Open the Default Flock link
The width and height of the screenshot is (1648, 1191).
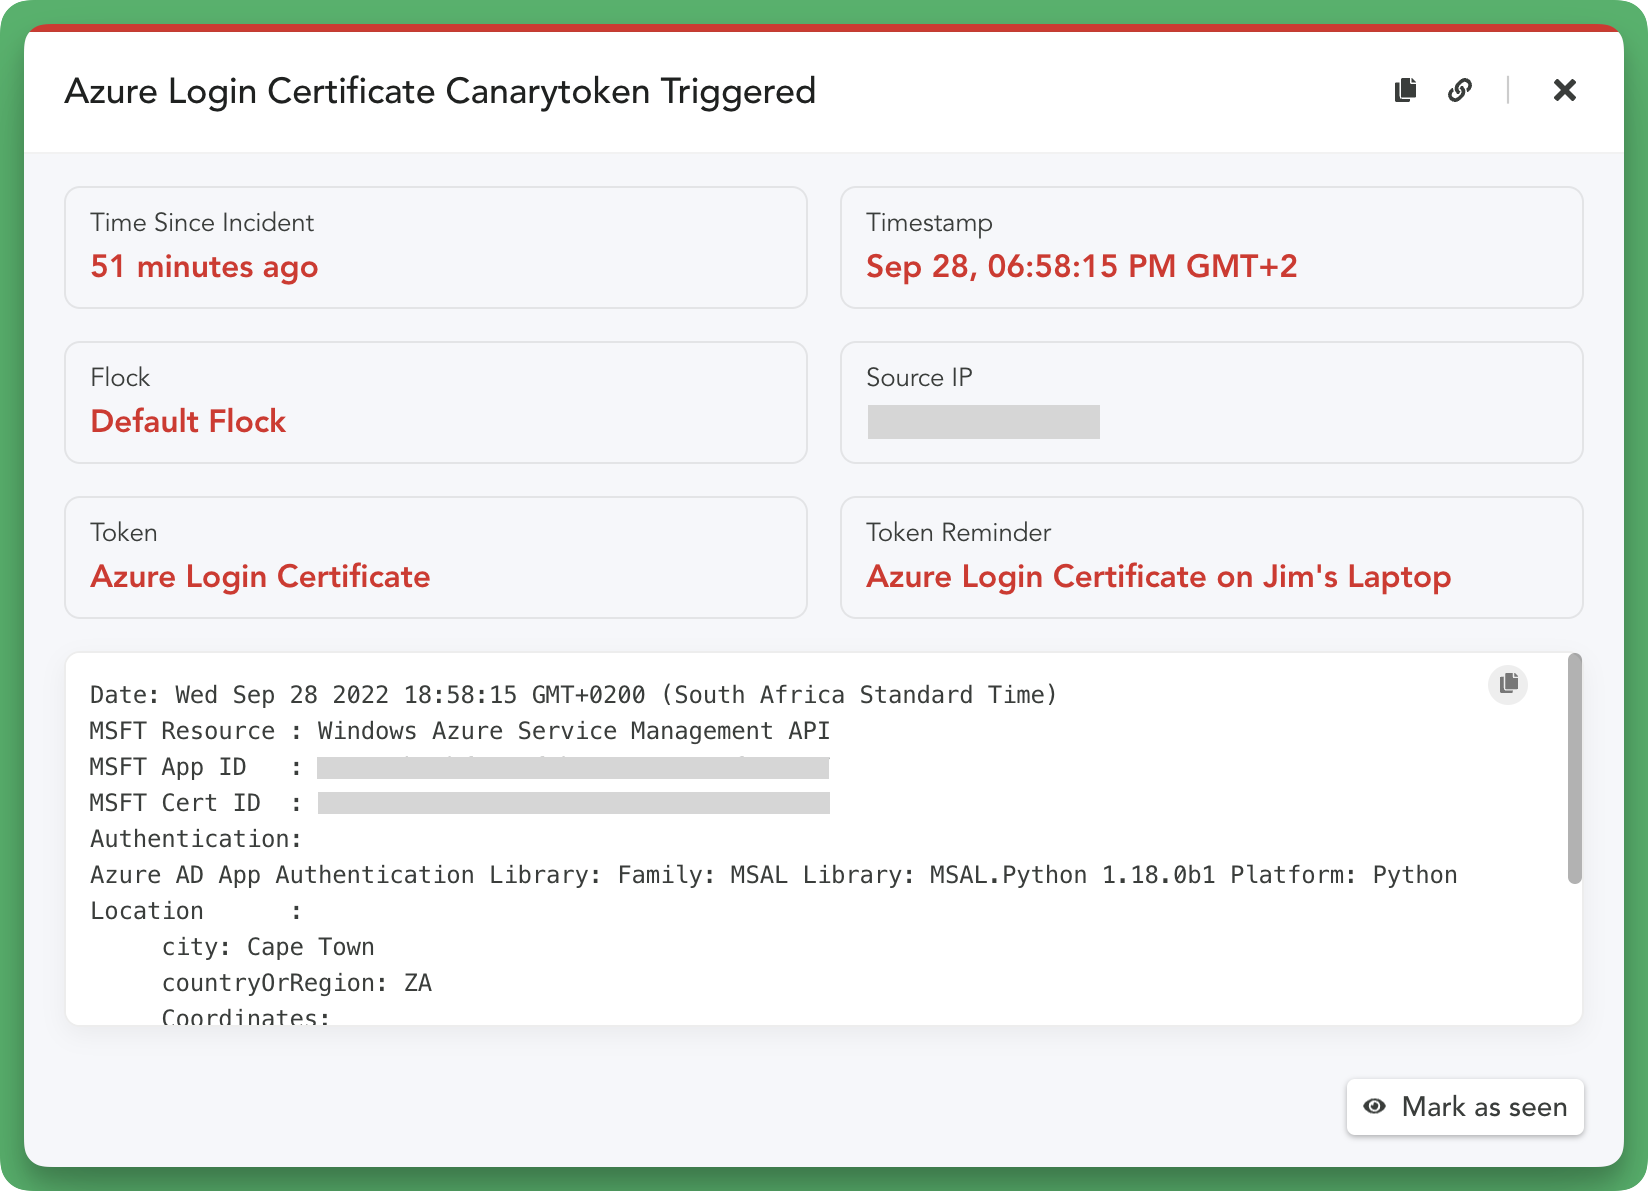pos(188,421)
